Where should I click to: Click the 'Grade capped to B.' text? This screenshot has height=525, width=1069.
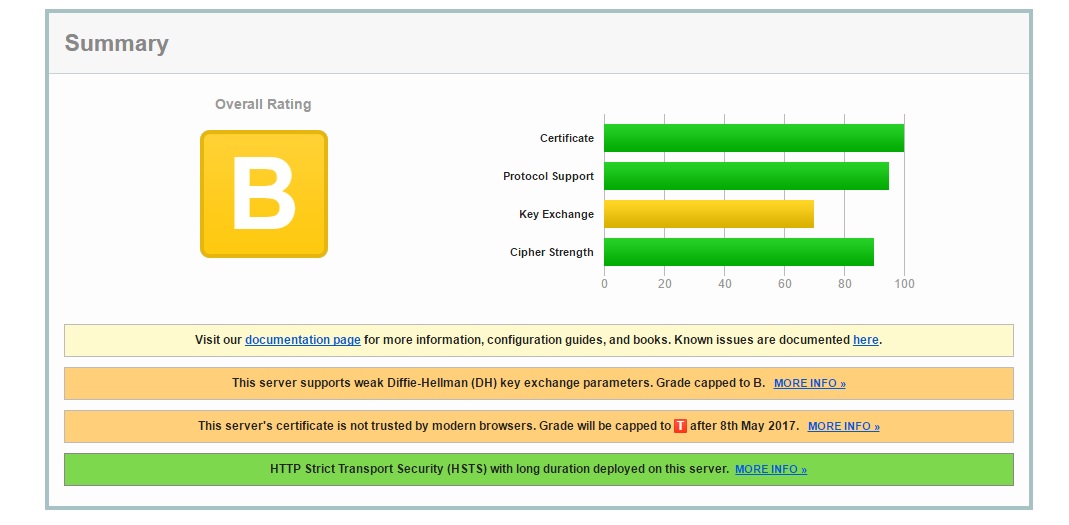[x=710, y=383]
